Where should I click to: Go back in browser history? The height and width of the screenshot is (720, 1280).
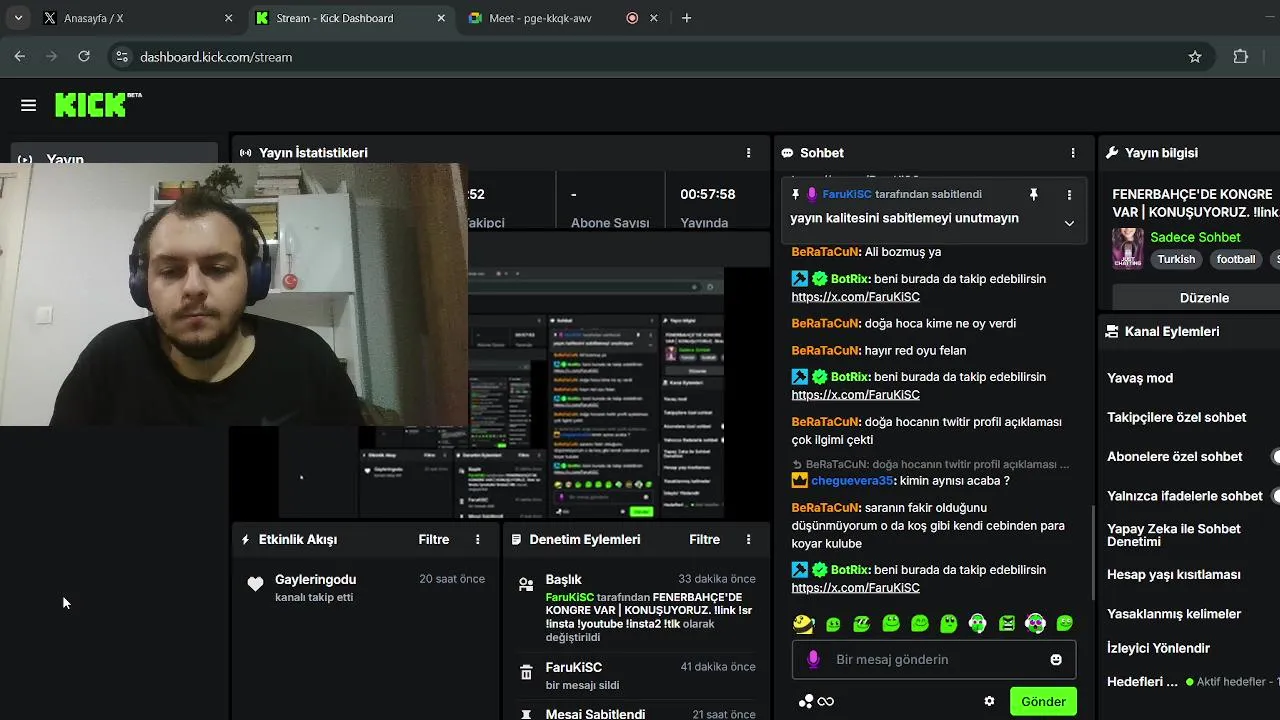click(x=20, y=57)
